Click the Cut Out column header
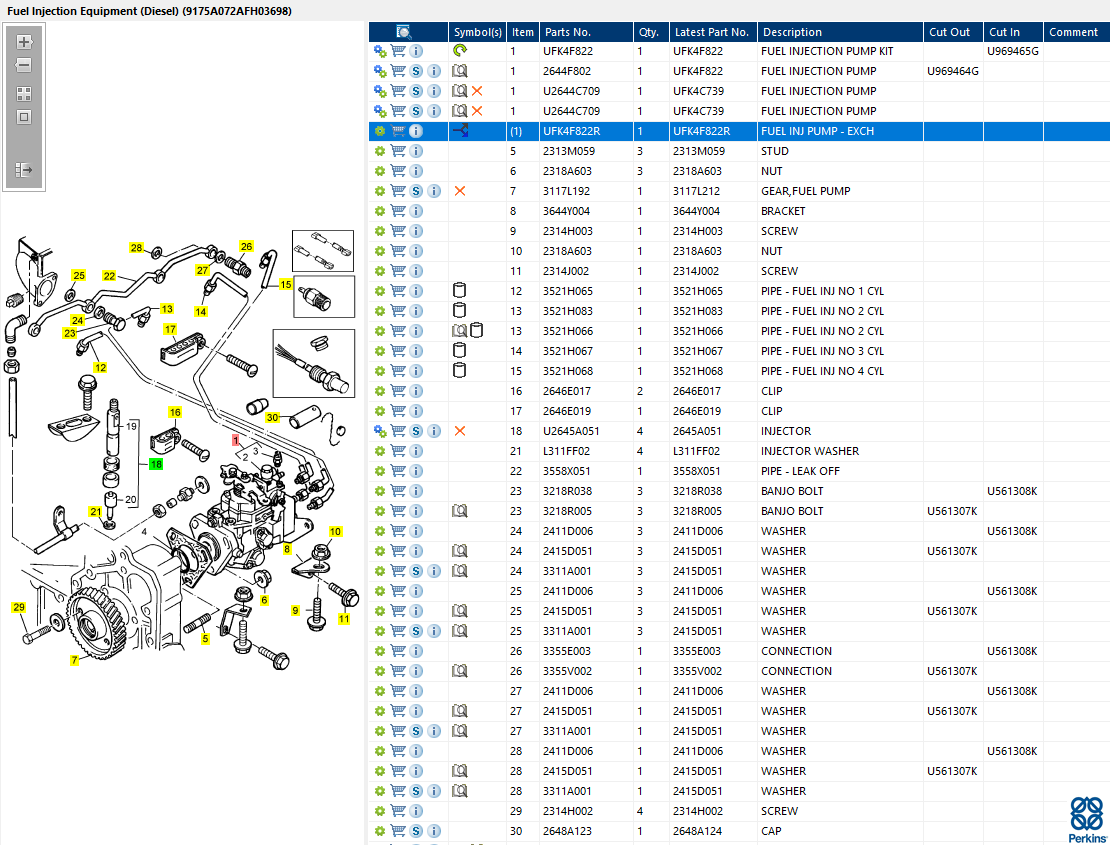 click(x=953, y=32)
